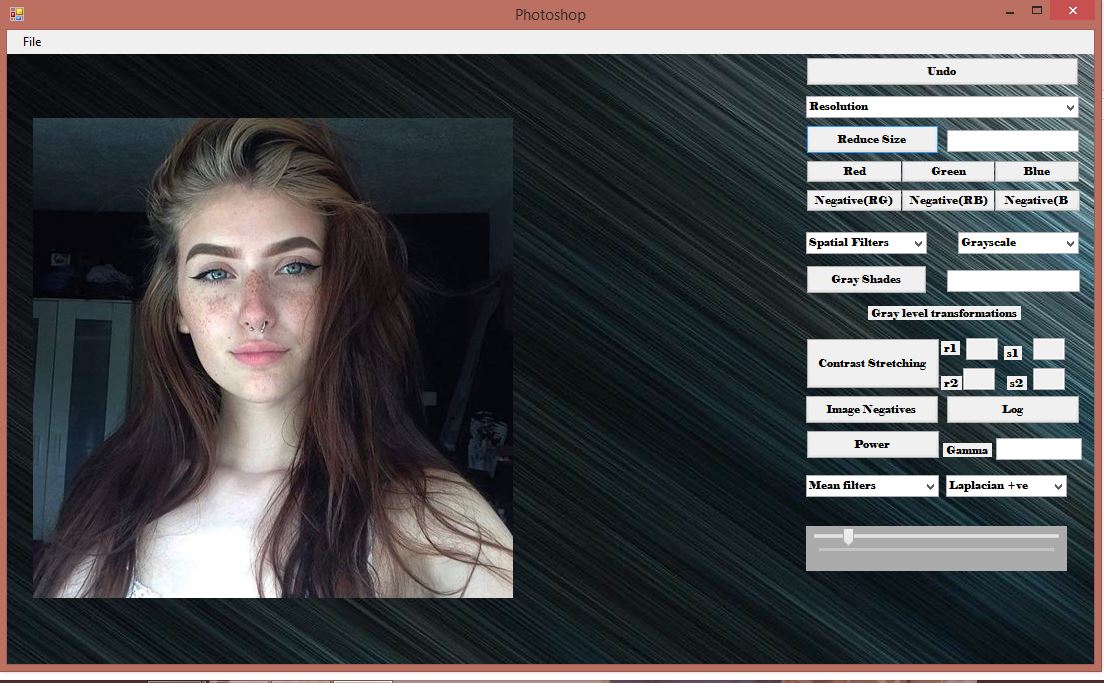The width and height of the screenshot is (1104, 683).
Task: Apply the Blue channel filter
Action: [x=1037, y=171]
